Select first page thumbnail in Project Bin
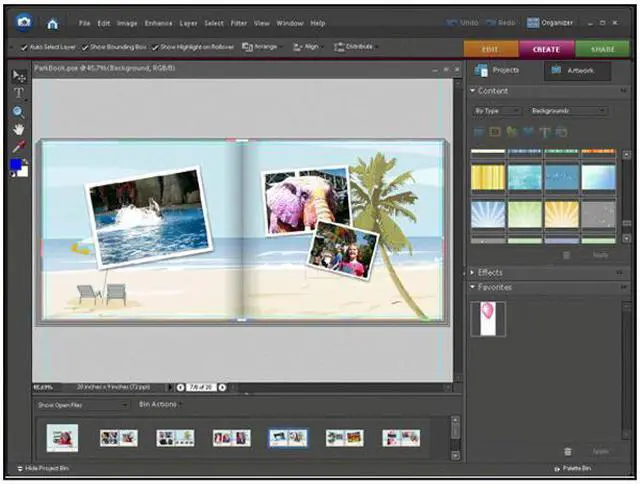The height and width of the screenshot is (484, 640). [x=62, y=438]
